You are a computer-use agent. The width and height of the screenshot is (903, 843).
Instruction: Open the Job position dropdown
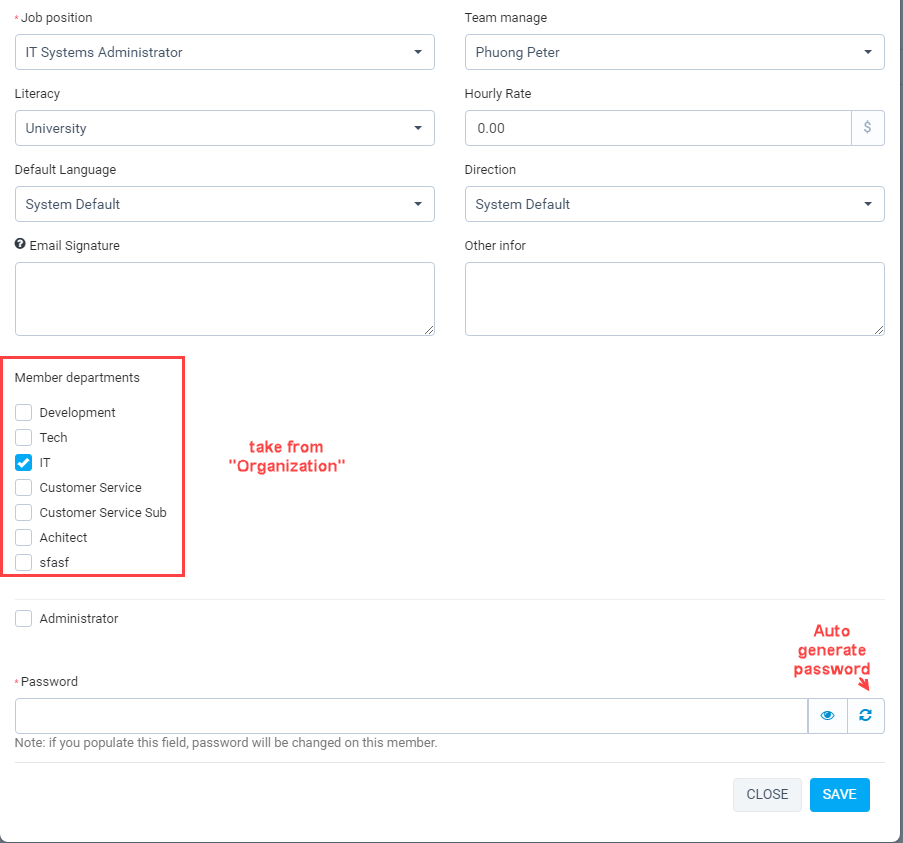tap(225, 52)
